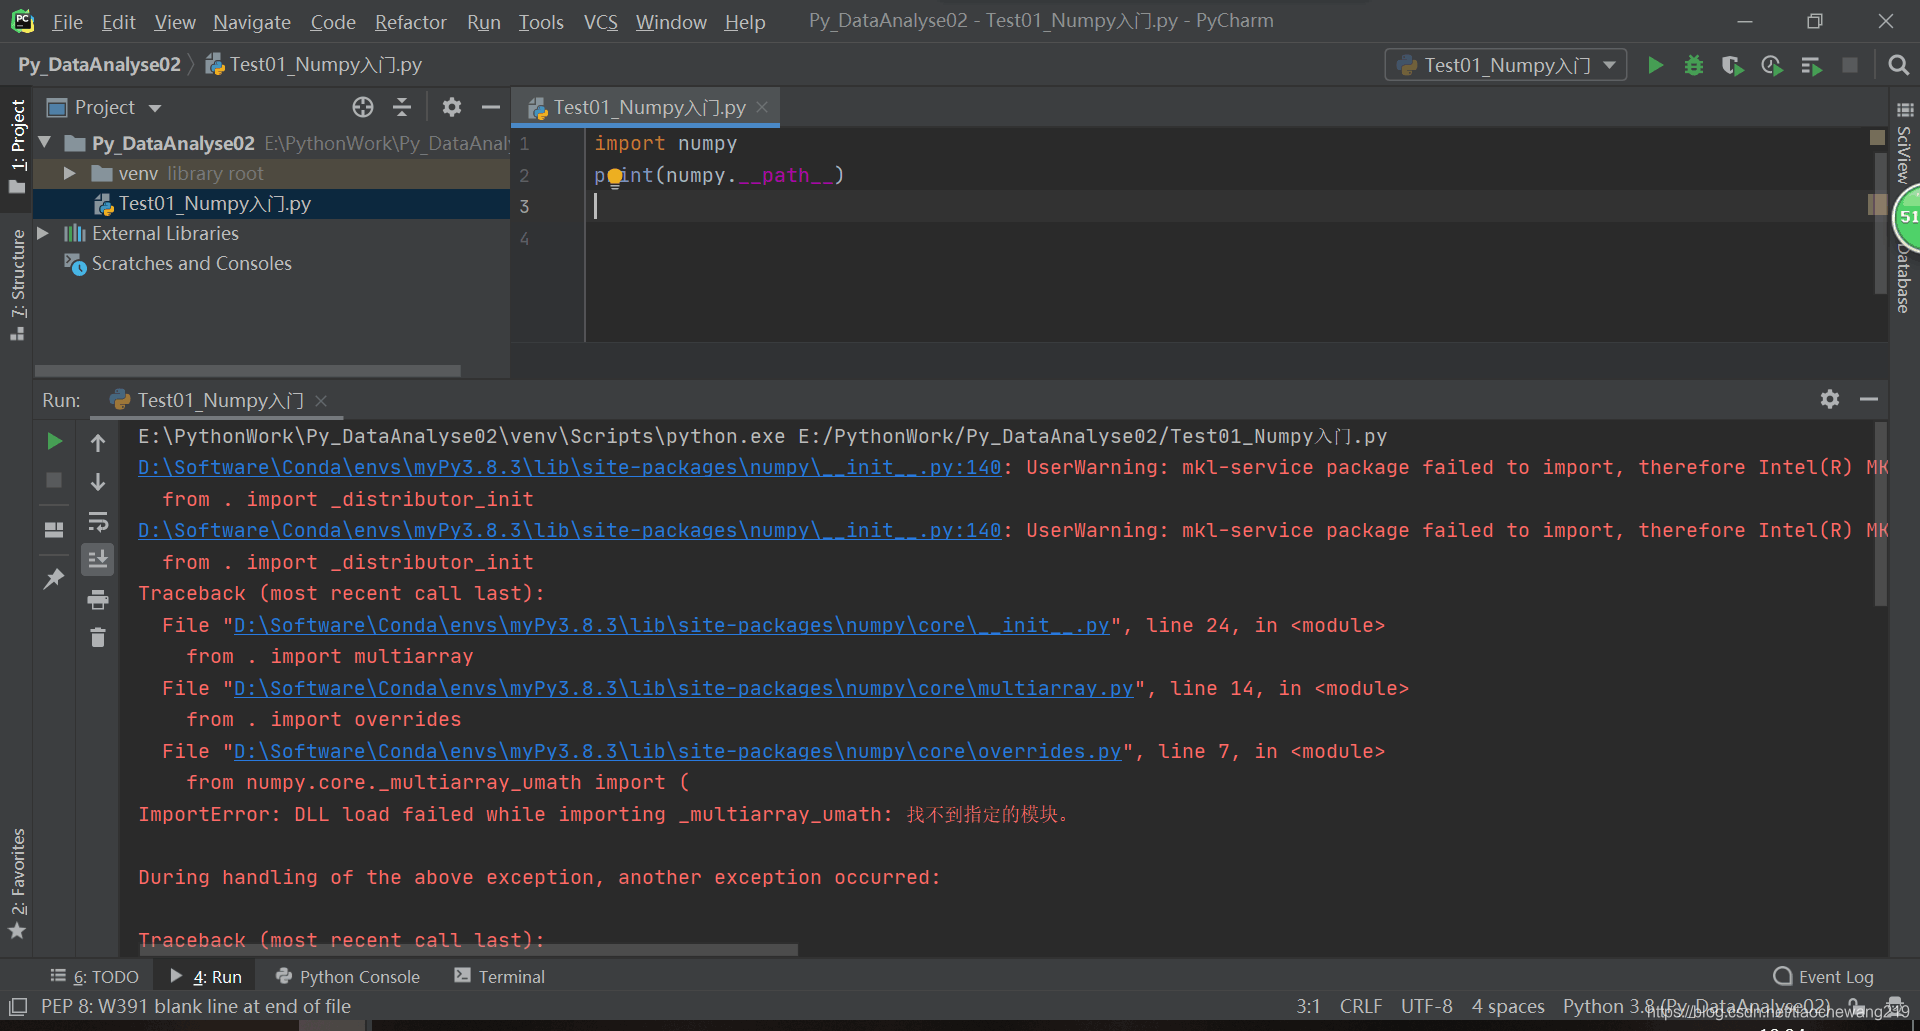Screen dimensions: 1920x1031
Task: Open the Event Log
Action: (x=1823, y=976)
